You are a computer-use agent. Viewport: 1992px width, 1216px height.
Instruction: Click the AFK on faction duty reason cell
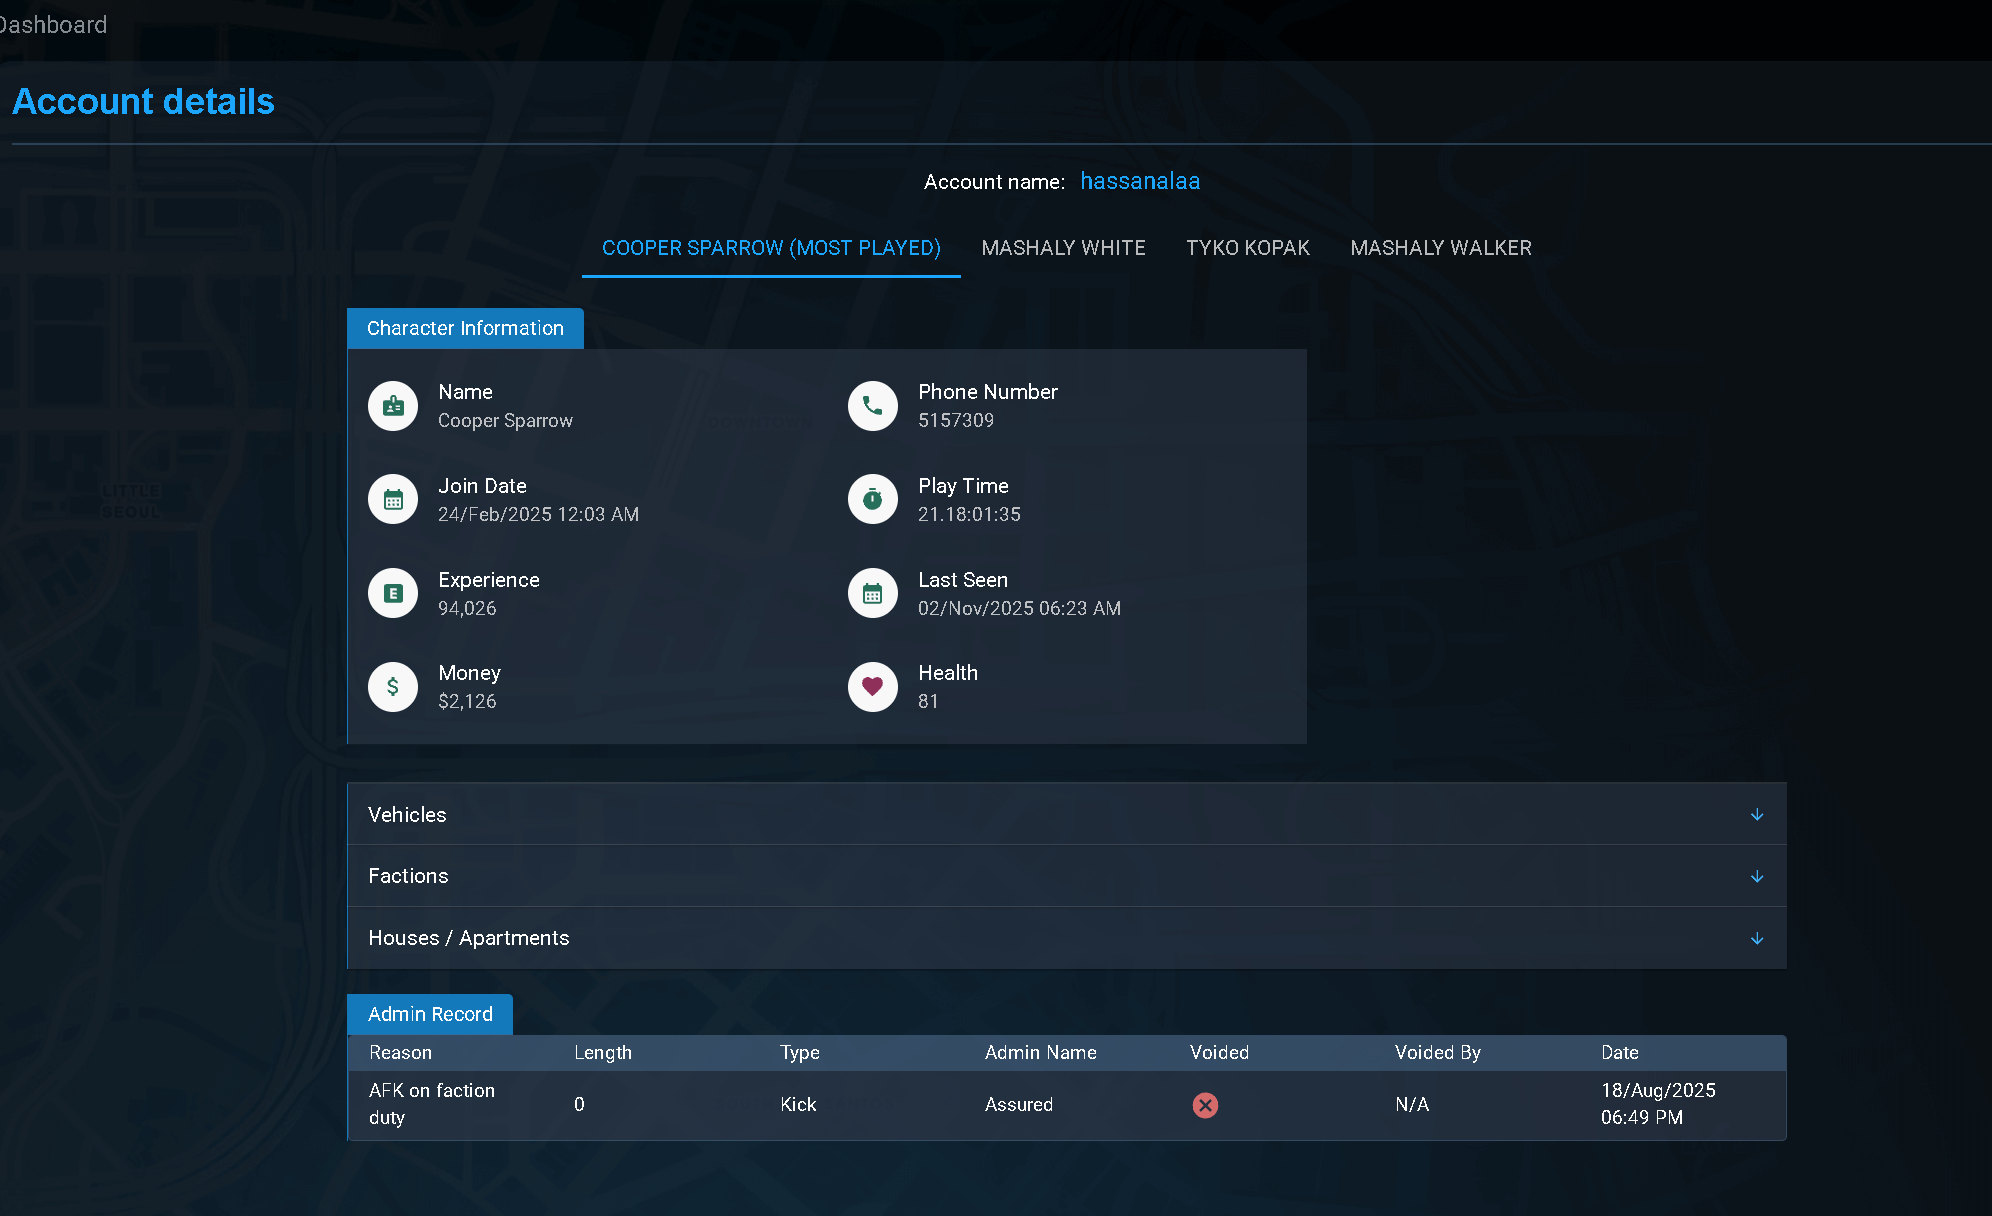click(432, 1104)
